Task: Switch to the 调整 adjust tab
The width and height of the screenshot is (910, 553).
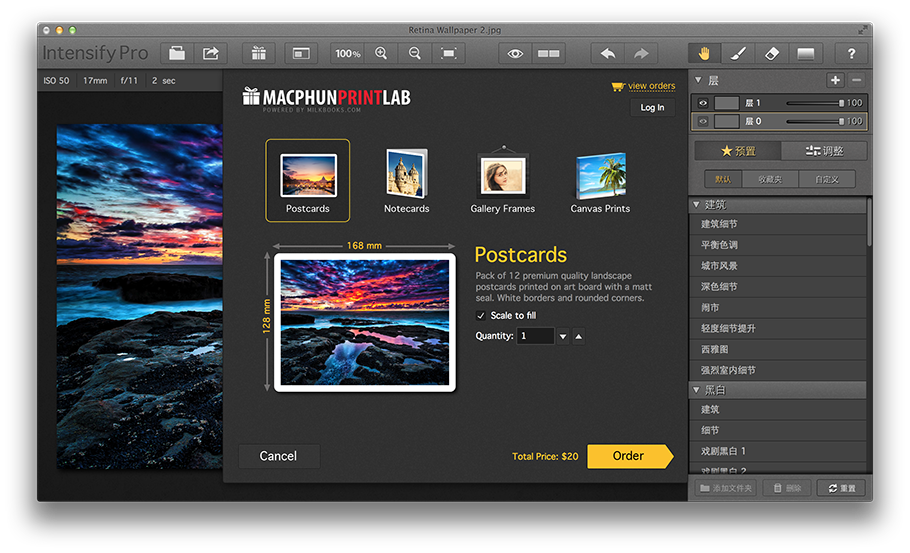Action: [x=824, y=151]
